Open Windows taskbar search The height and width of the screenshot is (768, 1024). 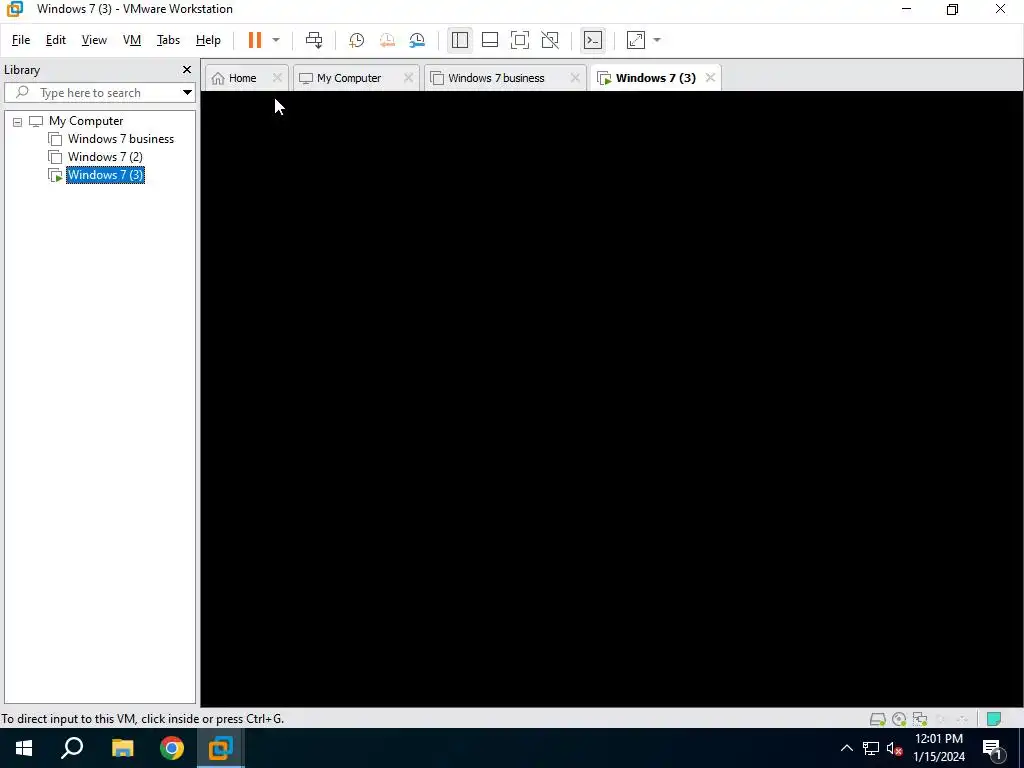click(x=72, y=748)
